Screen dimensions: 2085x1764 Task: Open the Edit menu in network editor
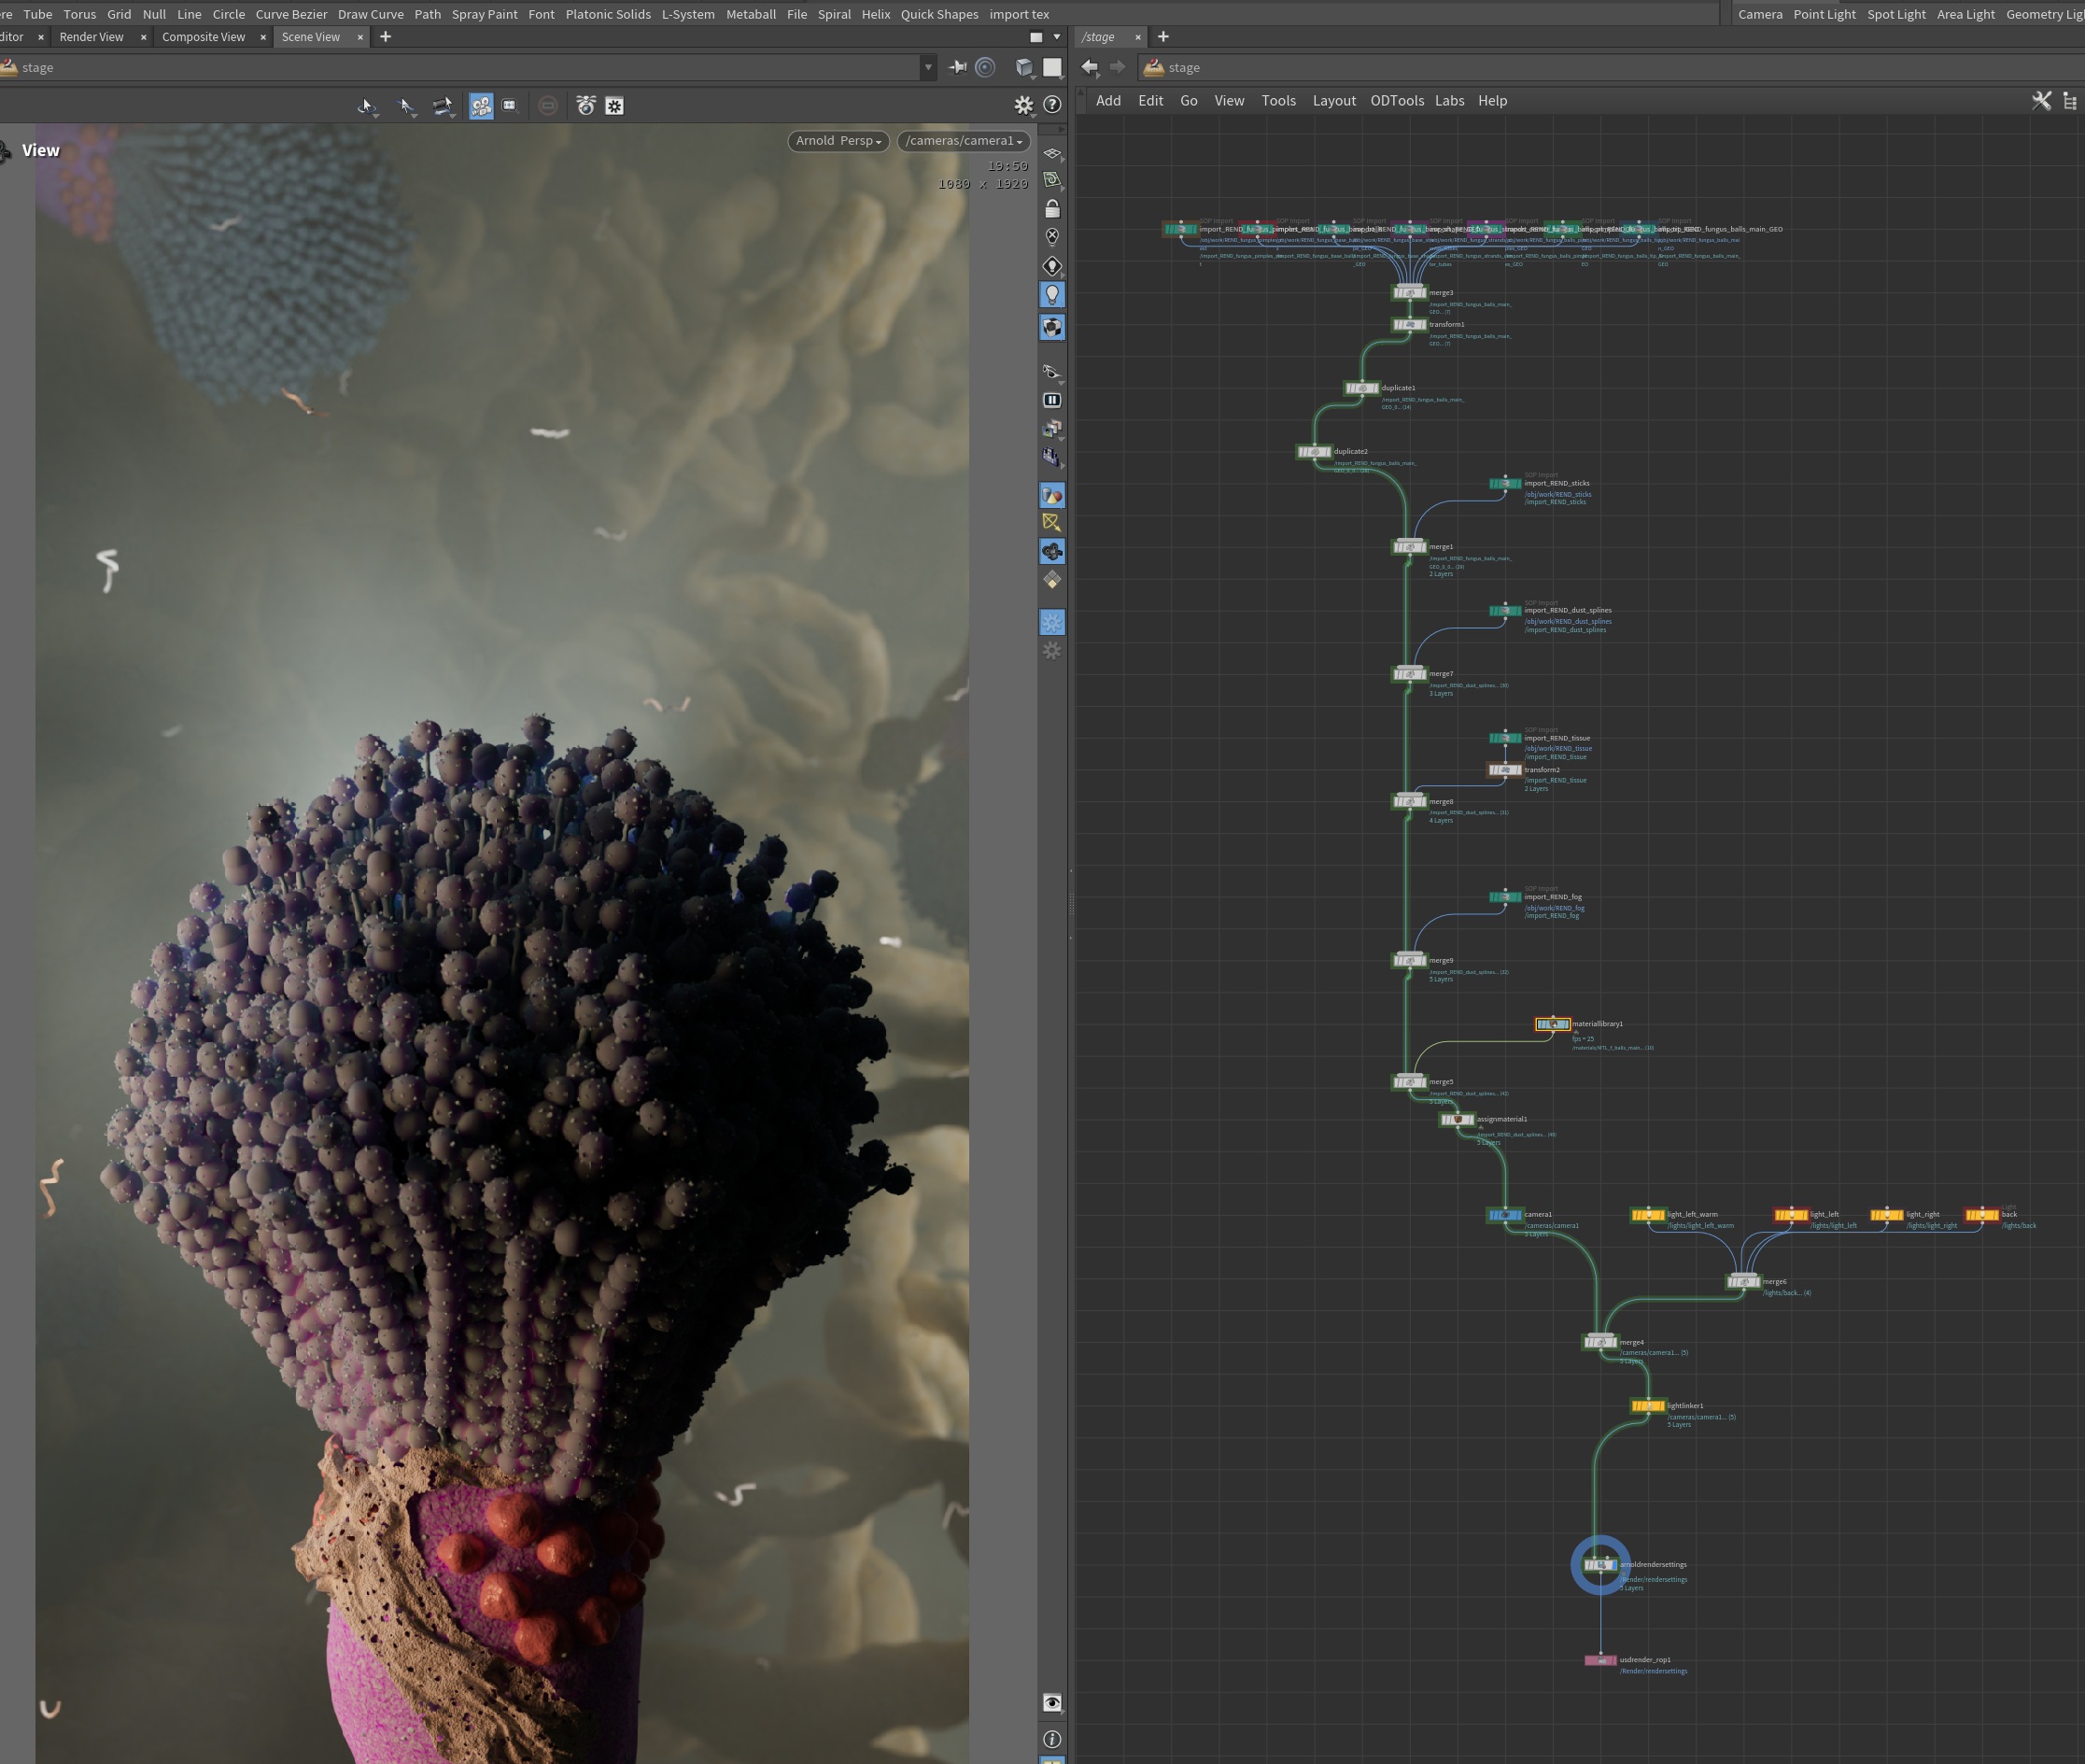1150,101
